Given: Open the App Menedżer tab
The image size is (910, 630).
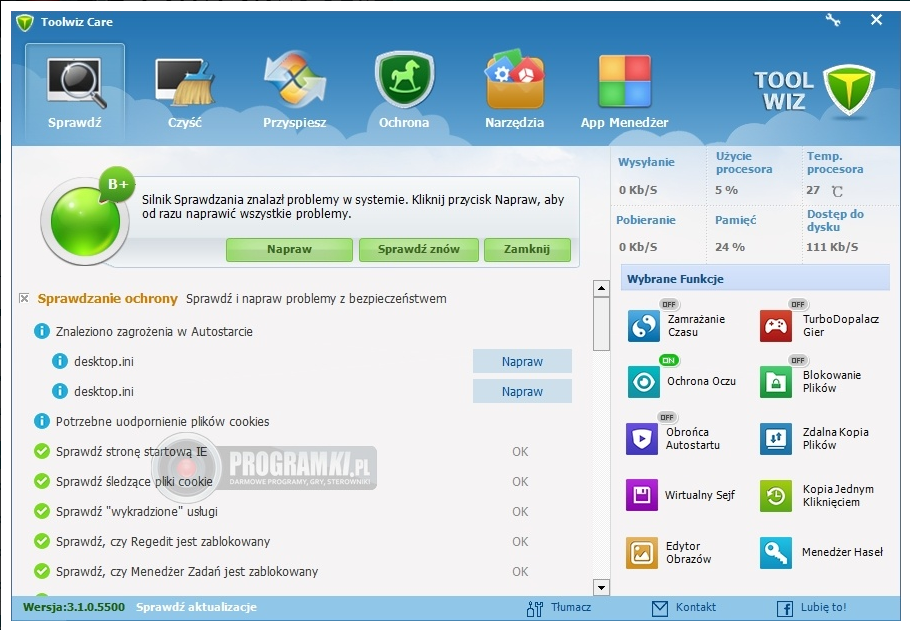Looking at the screenshot, I should pyautogui.click(x=624, y=92).
